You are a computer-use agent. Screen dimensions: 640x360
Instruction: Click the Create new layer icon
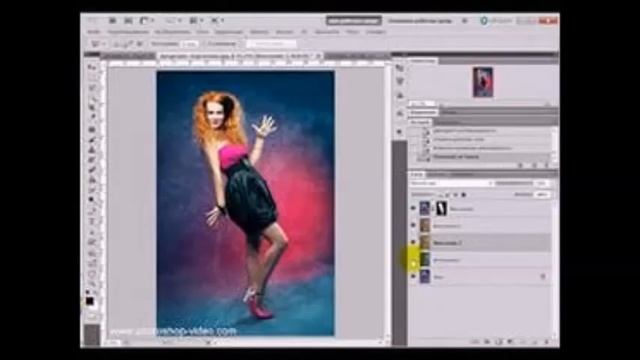point(536,342)
